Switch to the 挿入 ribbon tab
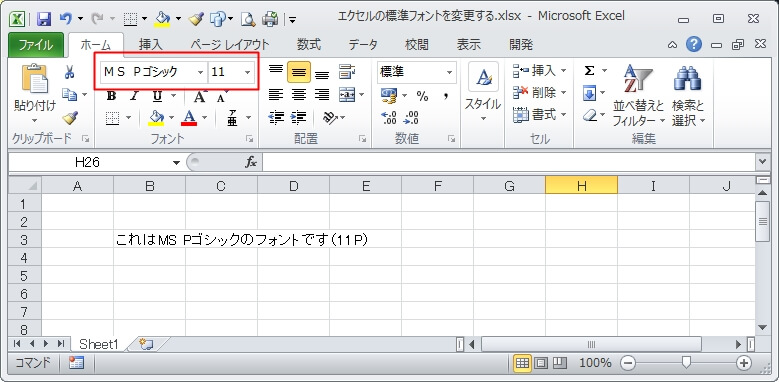The height and width of the screenshot is (382, 779). (151, 45)
